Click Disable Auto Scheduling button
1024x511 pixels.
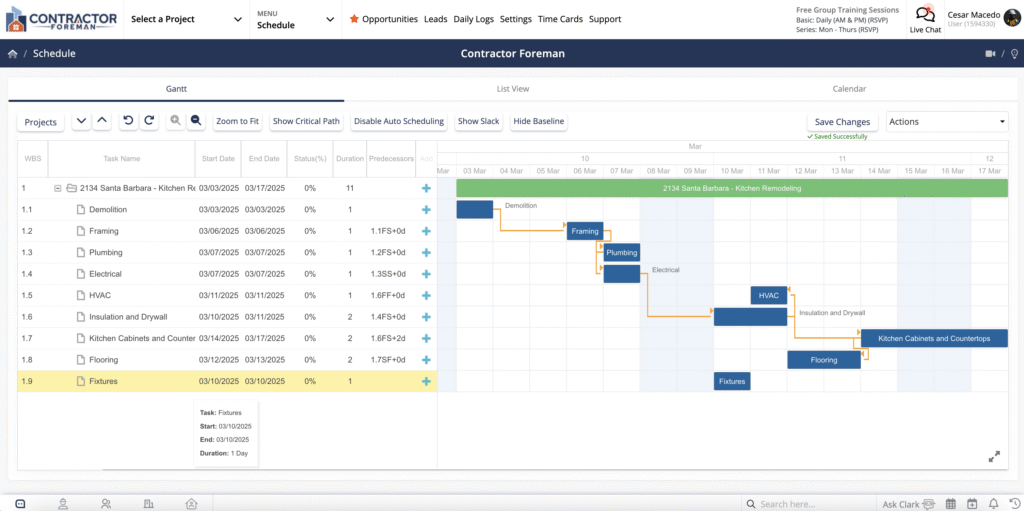(399, 122)
